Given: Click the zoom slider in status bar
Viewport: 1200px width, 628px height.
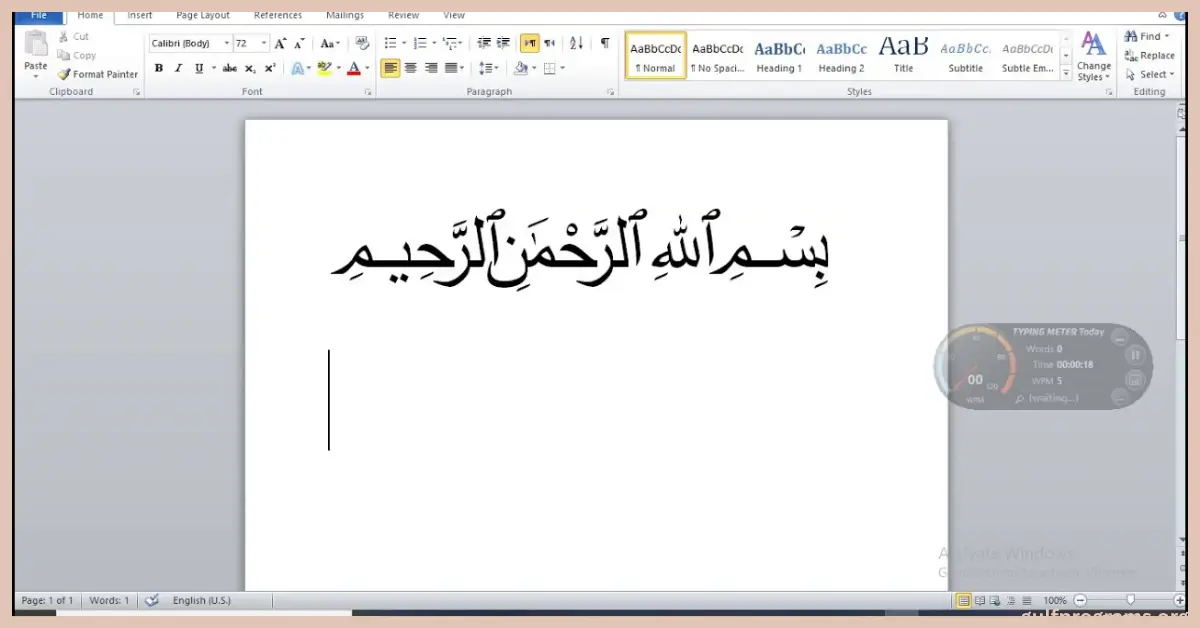Looking at the screenshot, I should [1130, 600].
